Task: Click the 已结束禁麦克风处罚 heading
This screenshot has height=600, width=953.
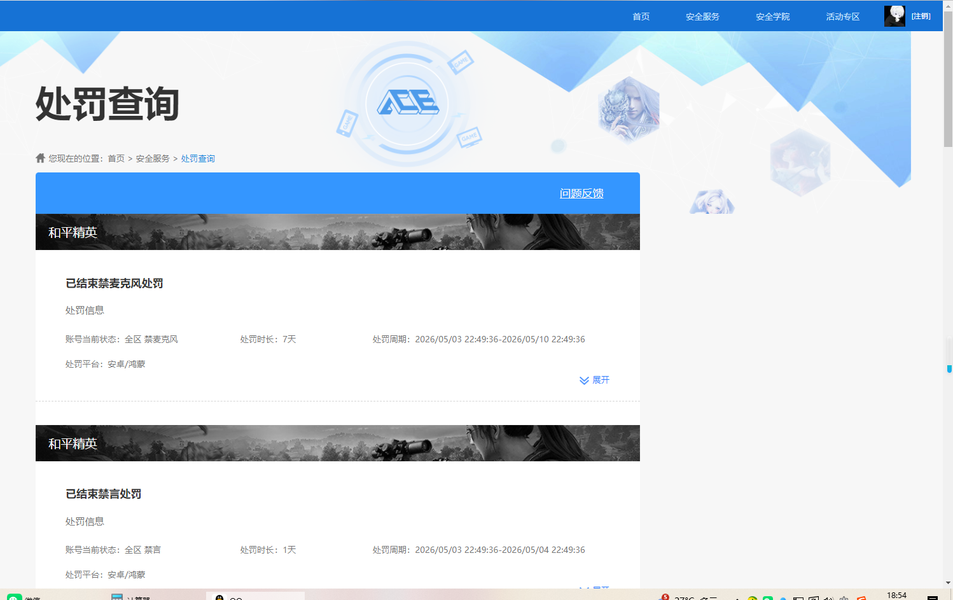Action: pos(114,283)
